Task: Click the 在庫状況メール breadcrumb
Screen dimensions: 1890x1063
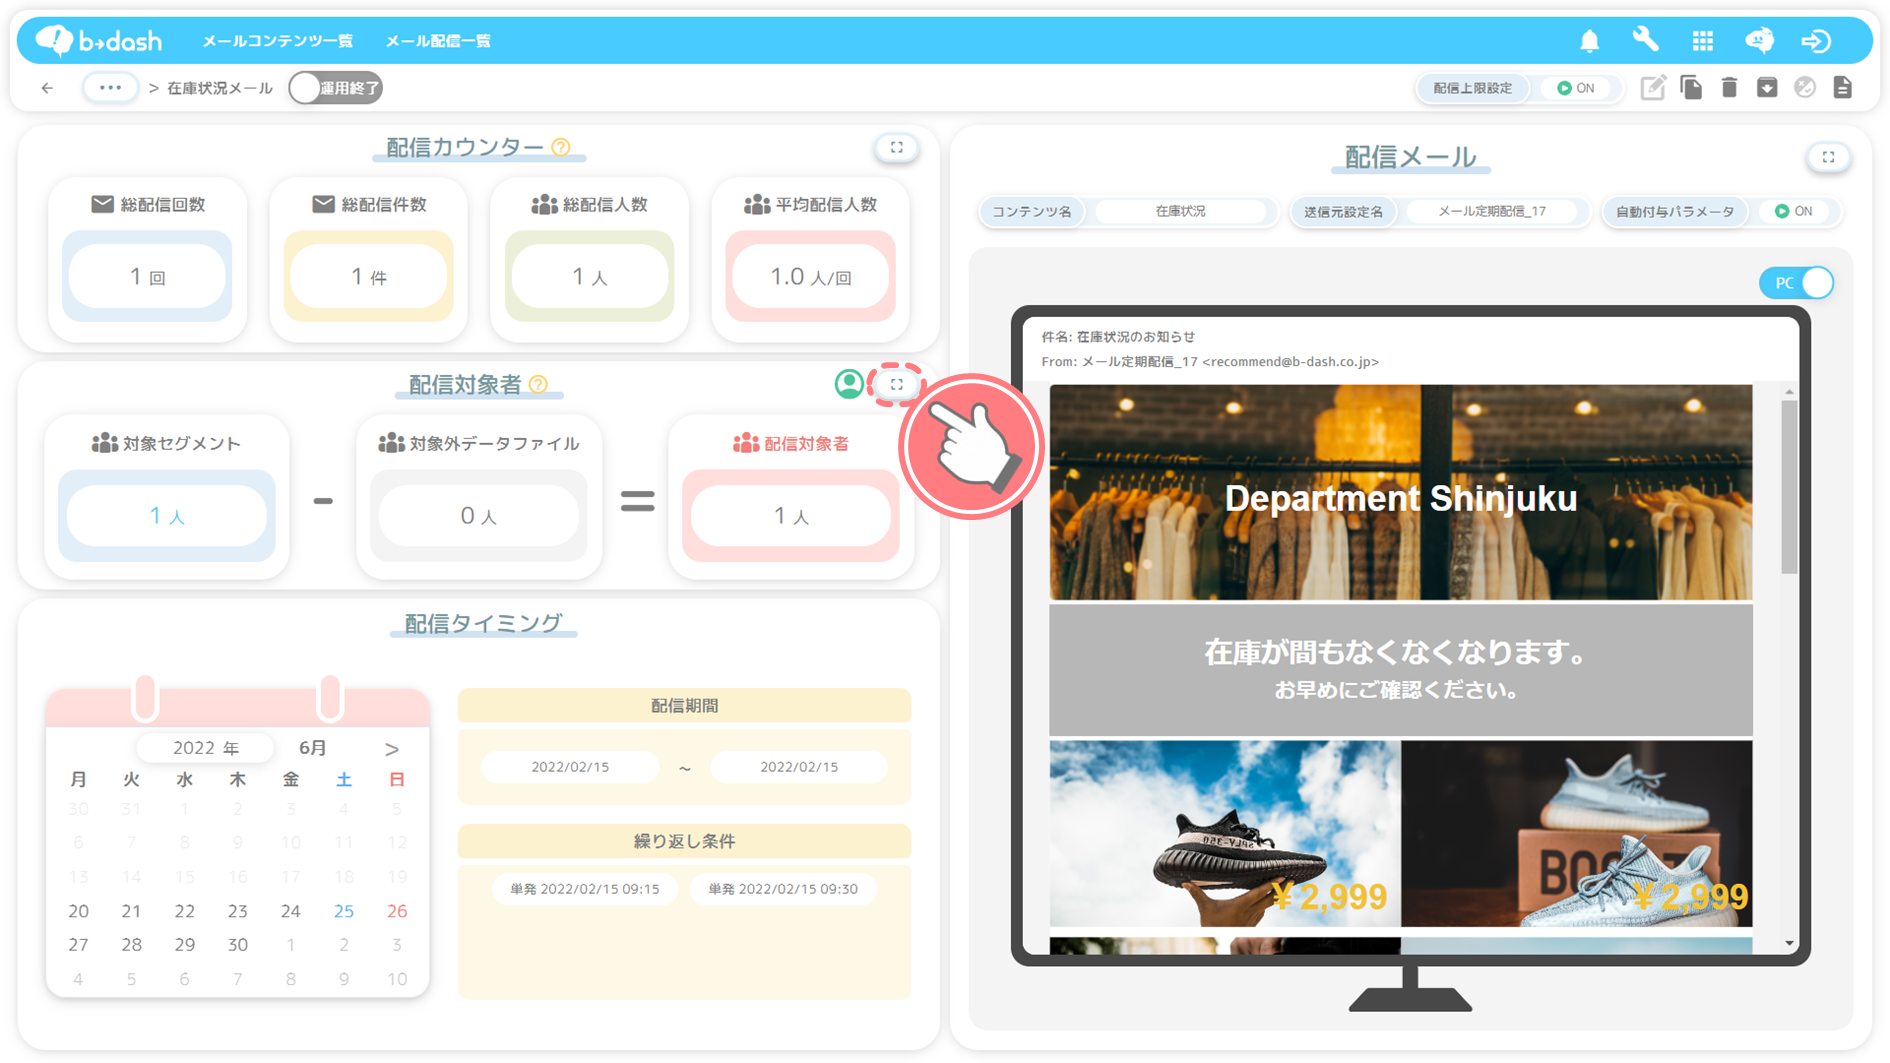Action: pyautogui.click(x=220, y=88)
